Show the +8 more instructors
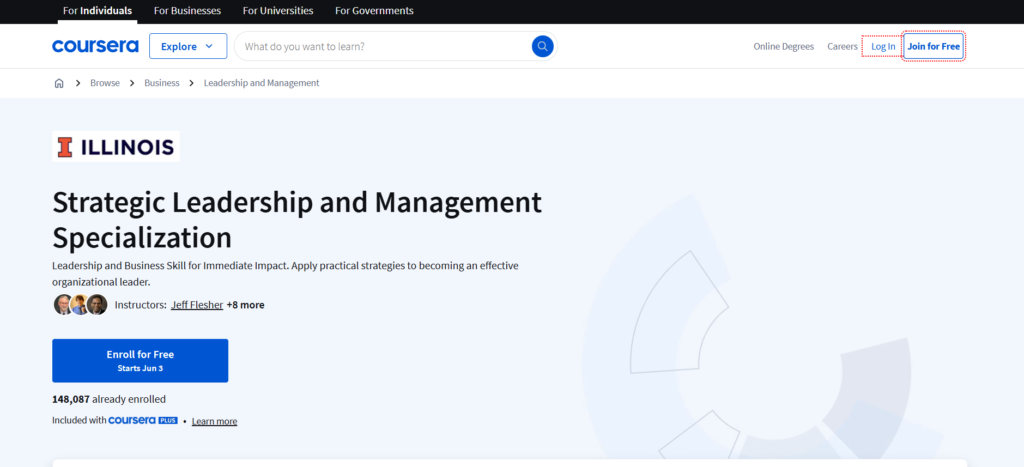The height and width of the screenshot is (467, 1024). (x=246, y=304)
